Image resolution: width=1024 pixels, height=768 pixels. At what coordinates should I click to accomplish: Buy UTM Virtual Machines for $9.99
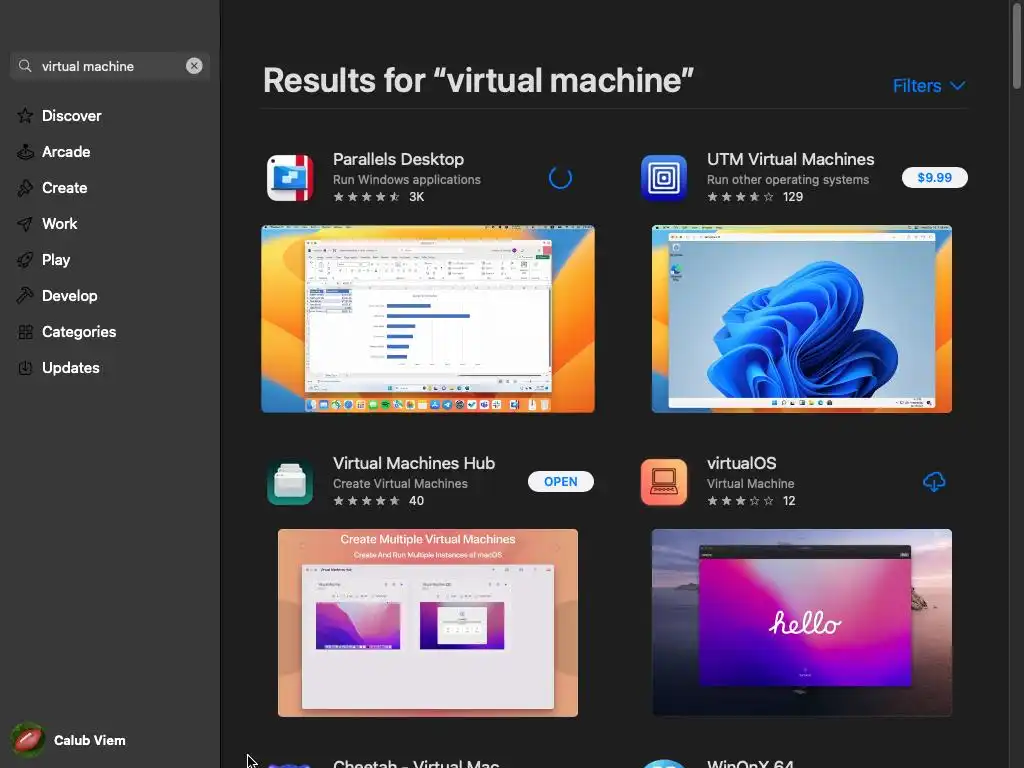(935, 178)
